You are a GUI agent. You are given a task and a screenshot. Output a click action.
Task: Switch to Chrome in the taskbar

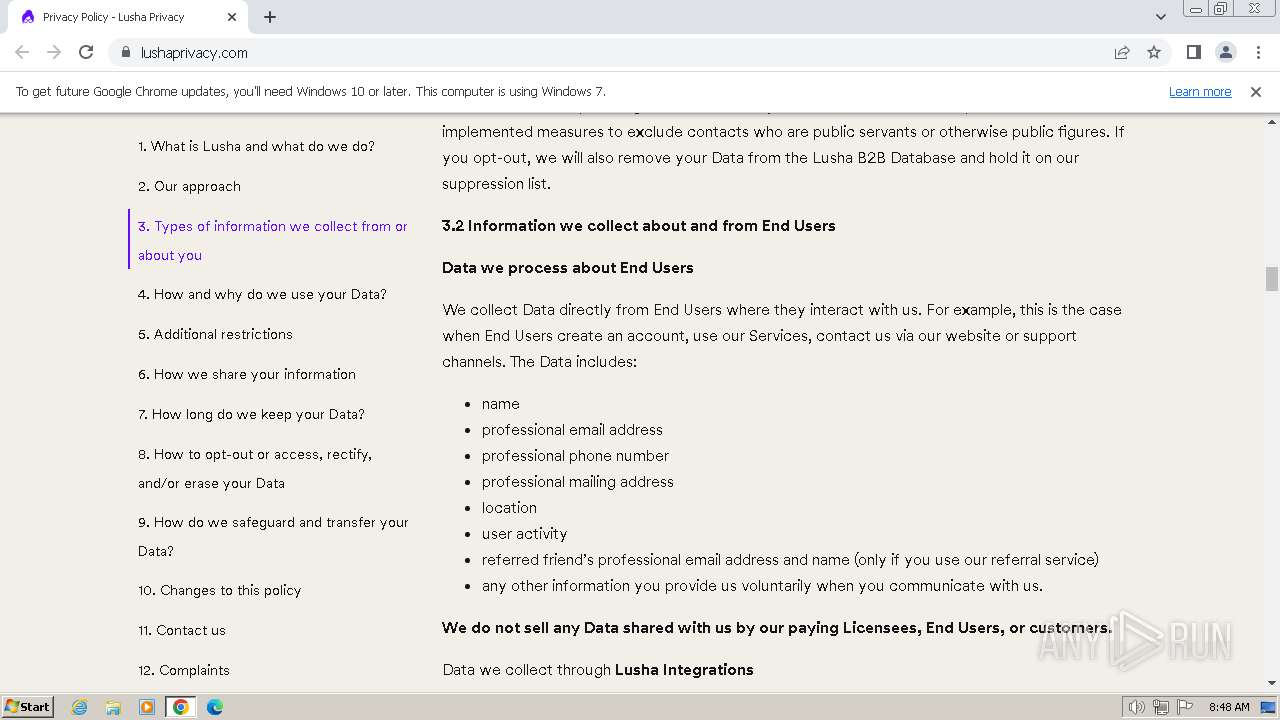pos(181,707)
